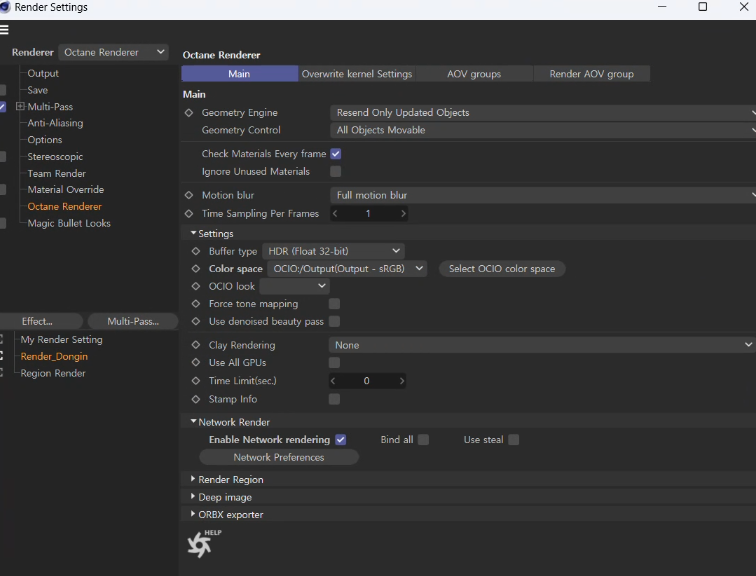The width and height of the screenshot is (756, 576).
Task: Switch to the Main tab
Action: click(x=240, y=74)
